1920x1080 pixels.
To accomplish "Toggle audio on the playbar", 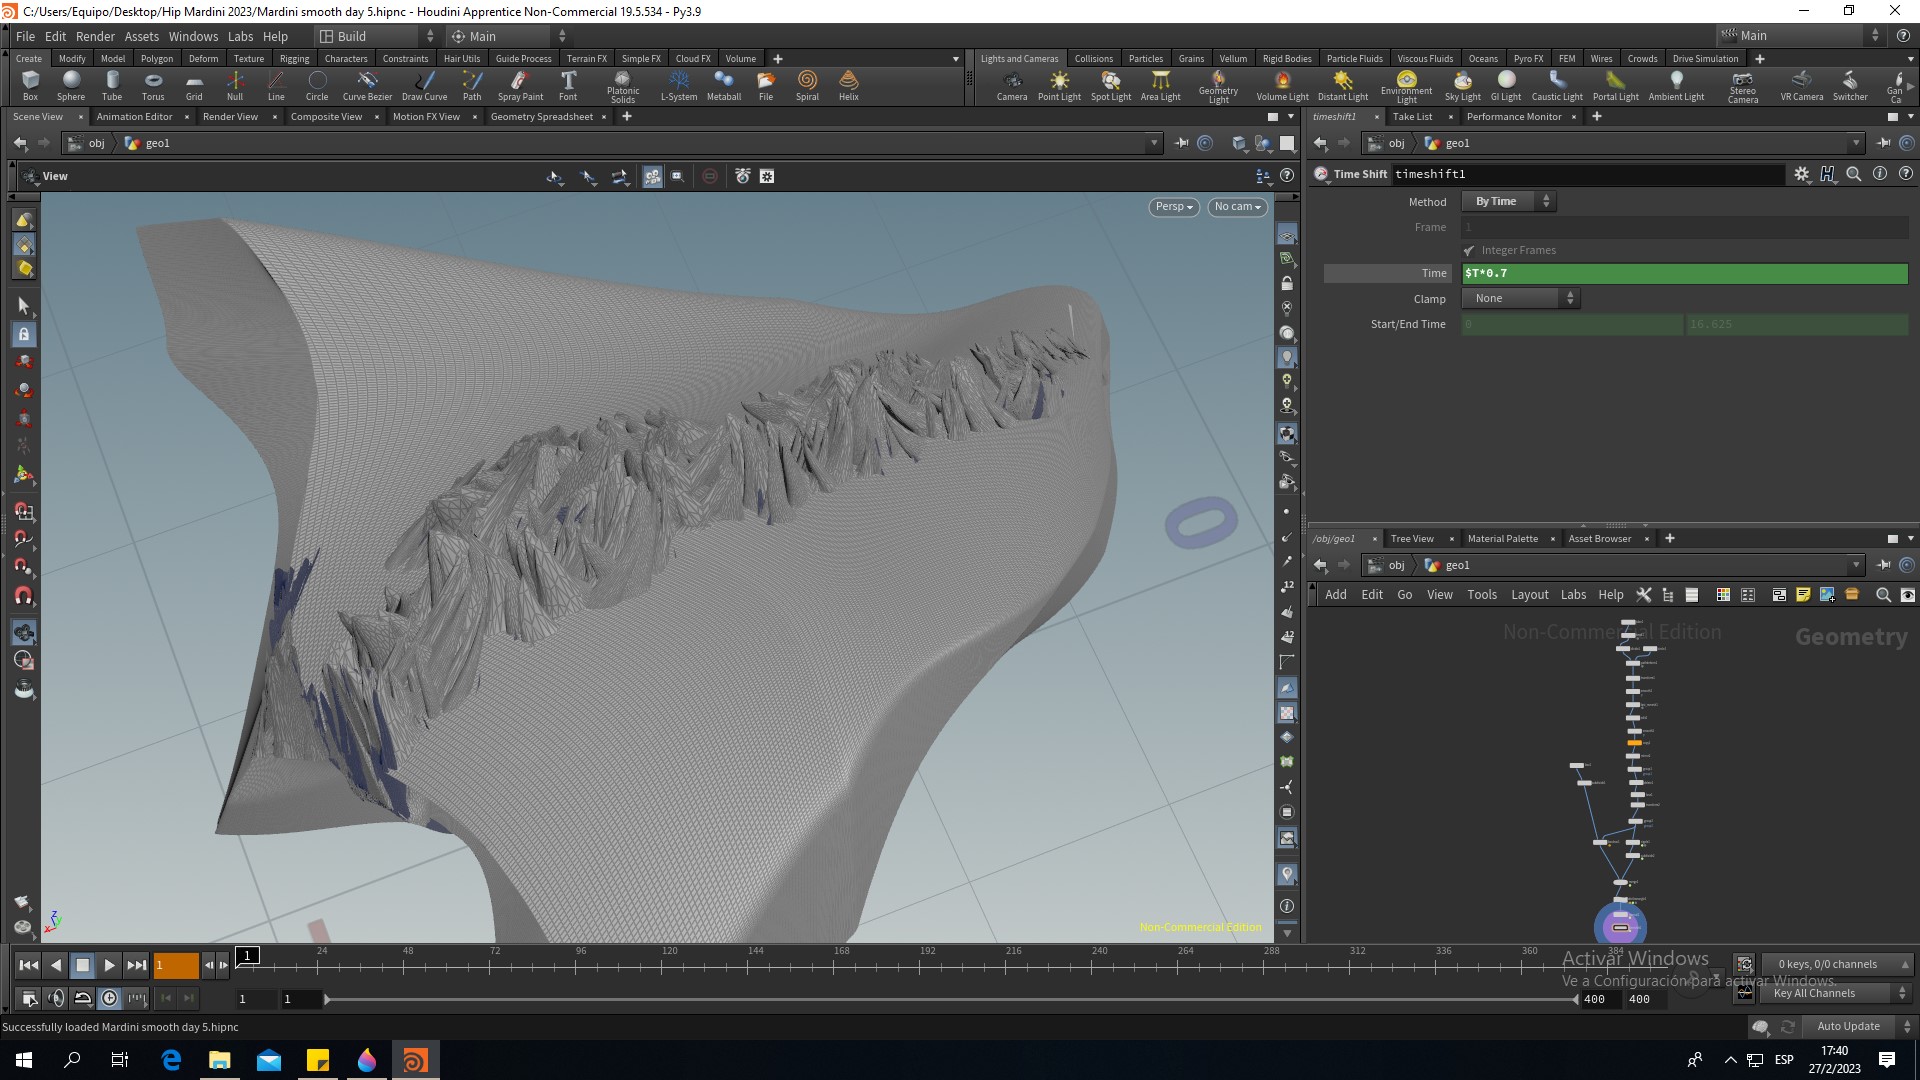I will coord(56,998).
